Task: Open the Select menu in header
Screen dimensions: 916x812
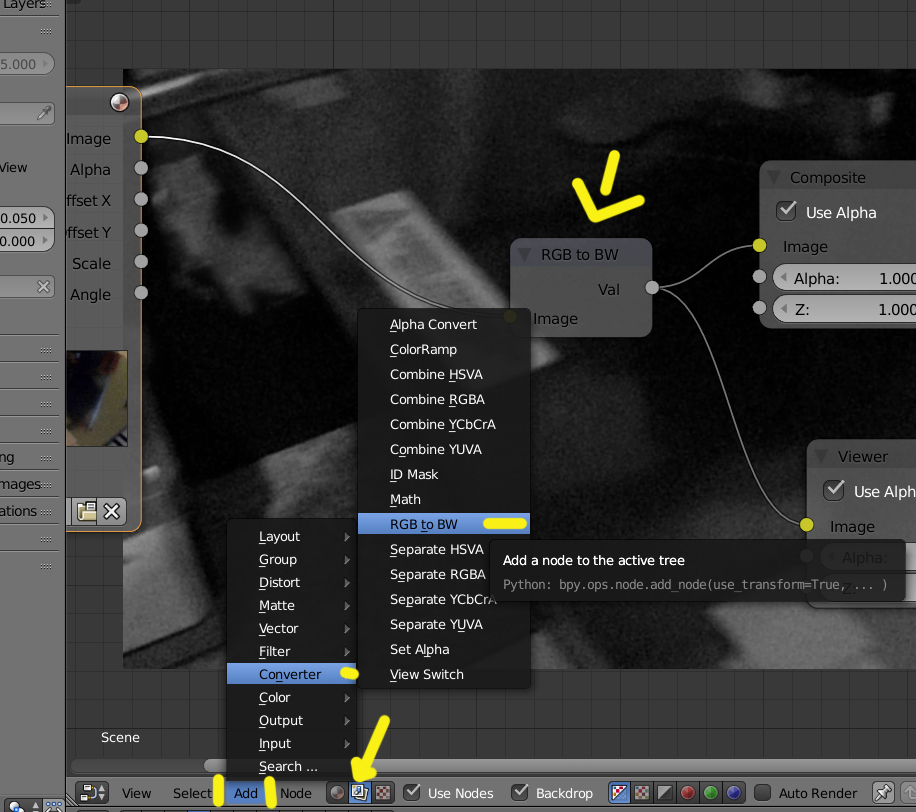Action: pos(192,793)
